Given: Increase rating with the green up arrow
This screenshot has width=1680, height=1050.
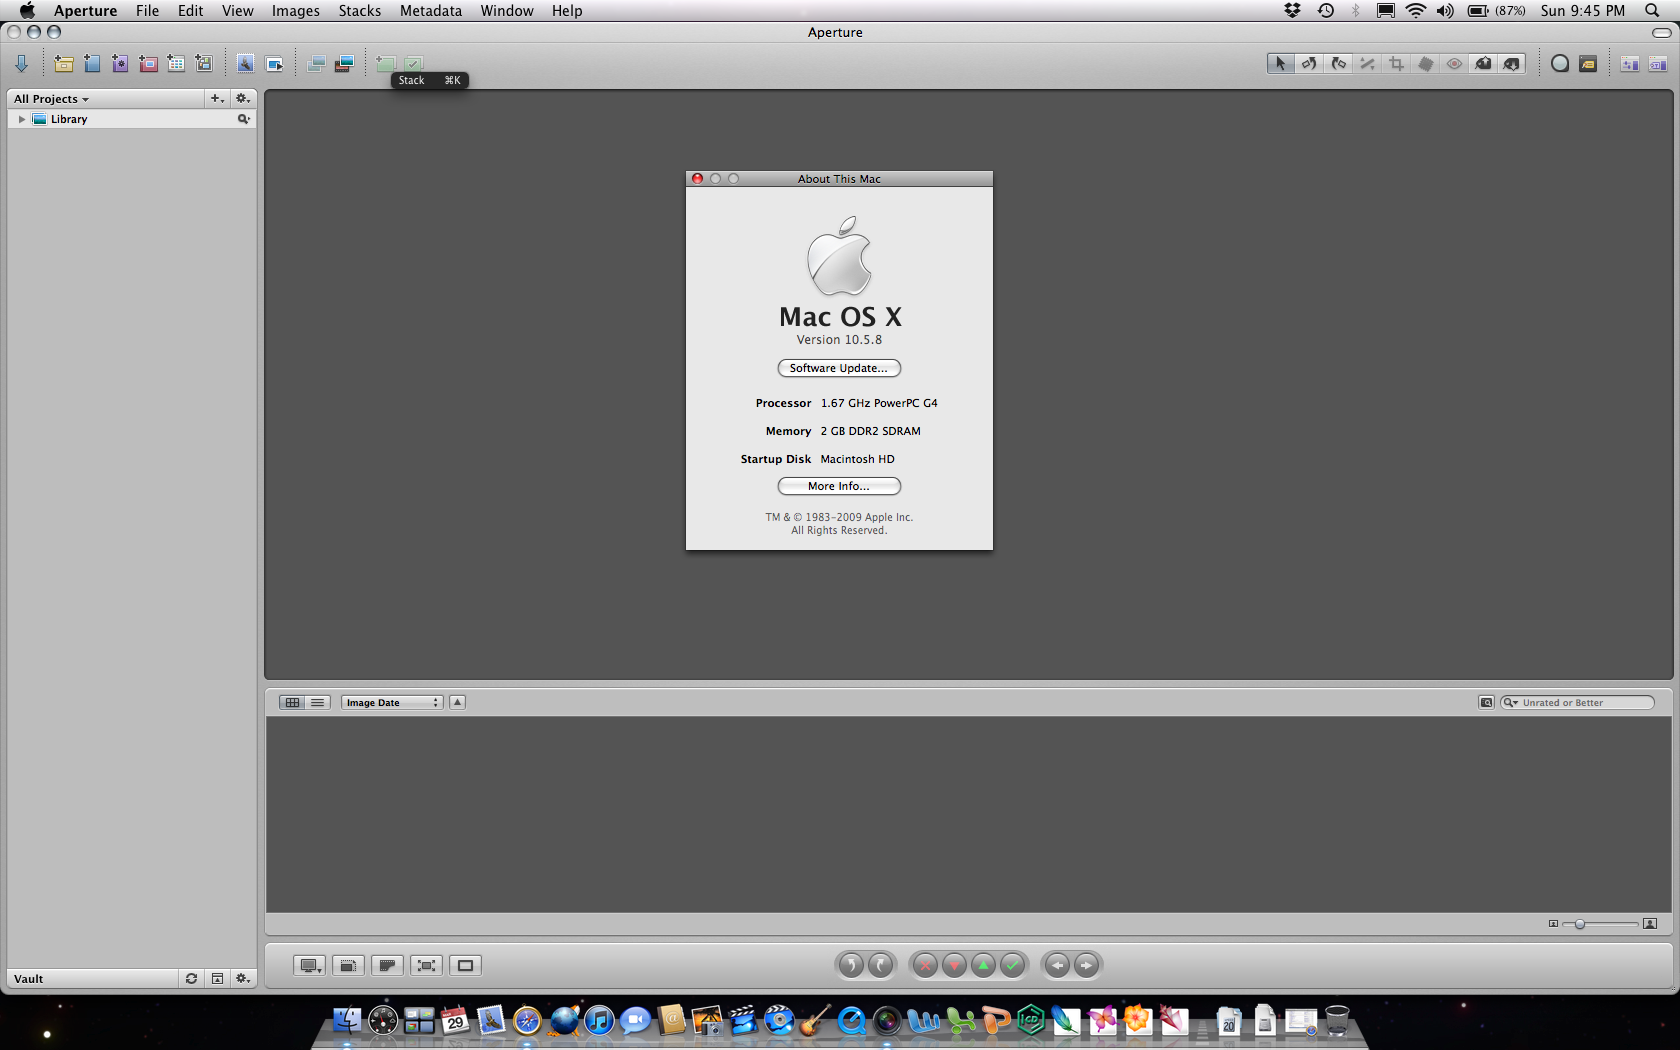Looking at the screenshot, I should point(984,965).
